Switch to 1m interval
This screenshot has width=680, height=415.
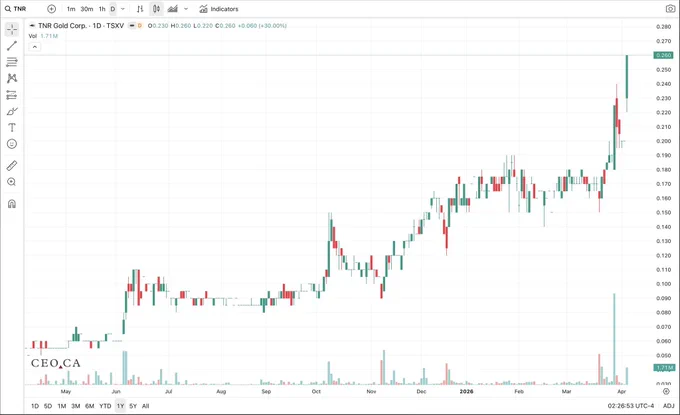tap(71, 9)
